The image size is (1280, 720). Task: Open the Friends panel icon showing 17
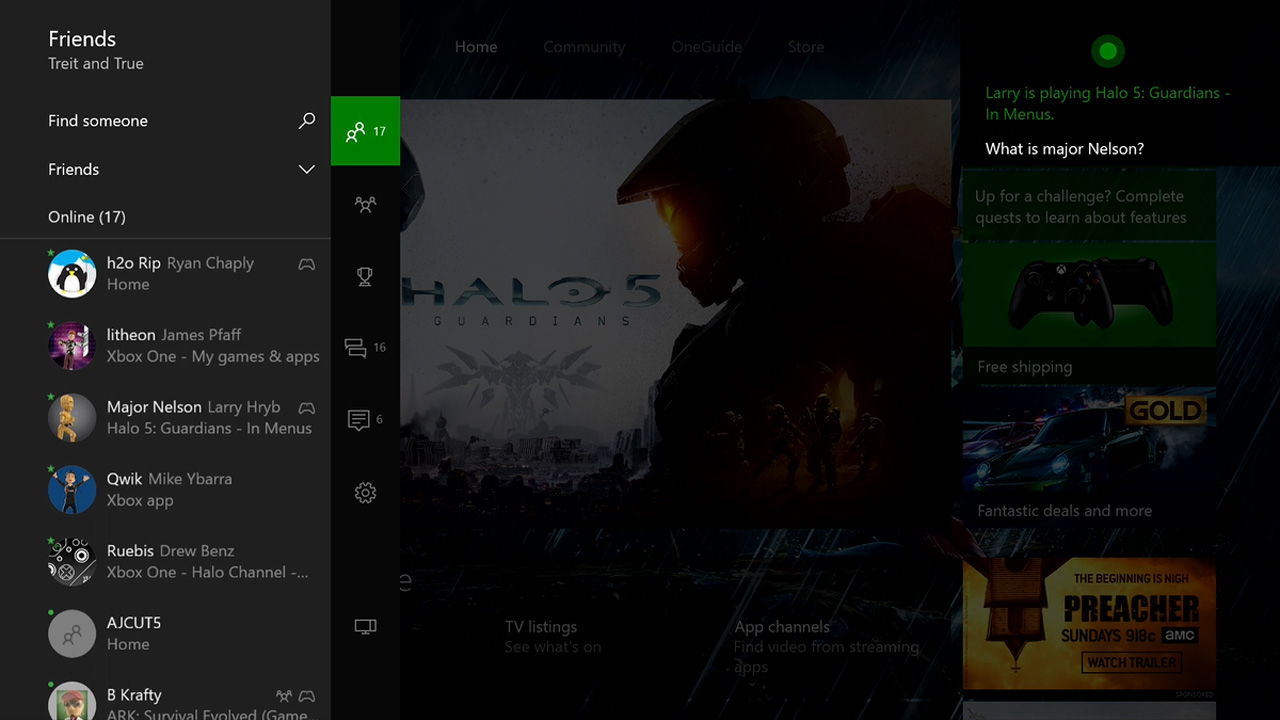click(364, 131)
